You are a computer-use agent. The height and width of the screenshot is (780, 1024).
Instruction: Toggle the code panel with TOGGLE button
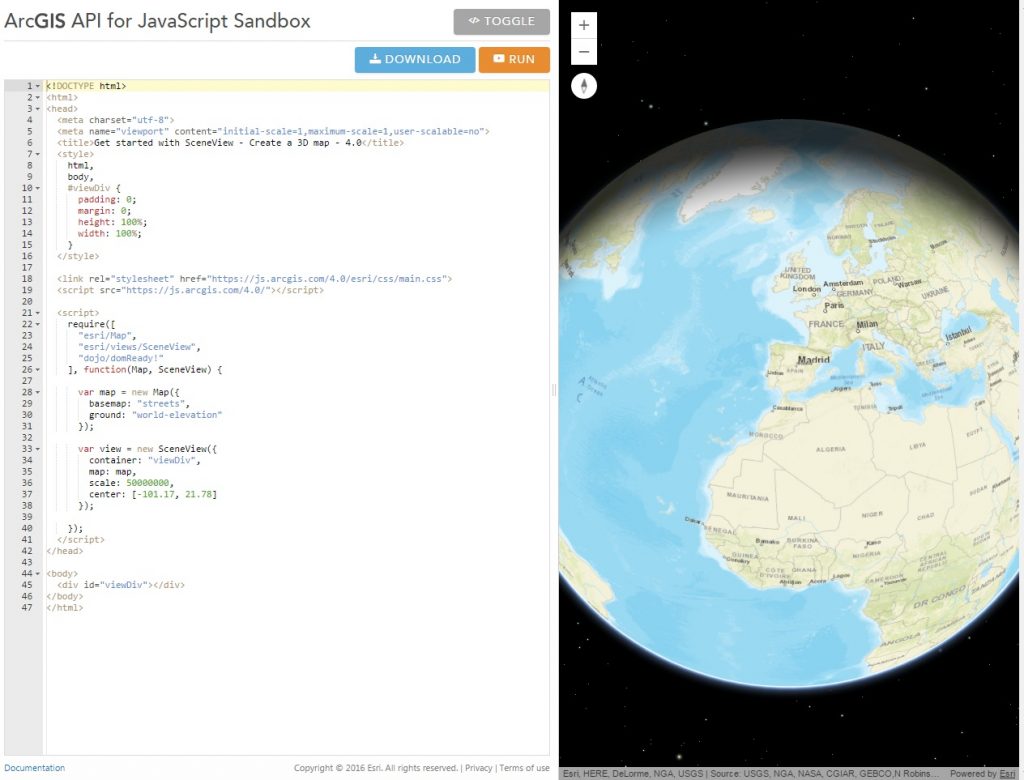click(x=501, y=21)
